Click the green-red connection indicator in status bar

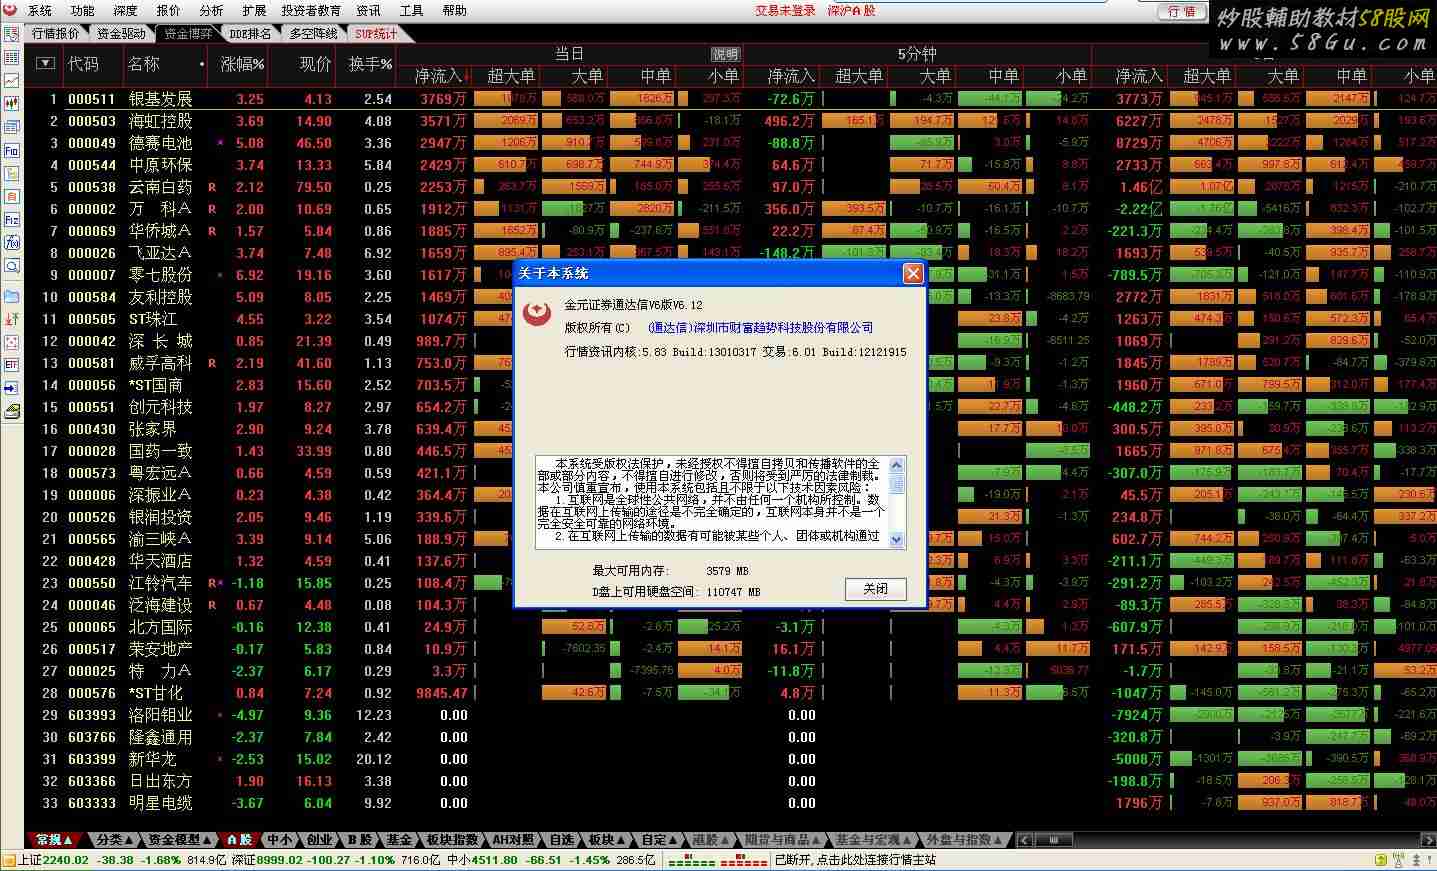click(719, 861)
